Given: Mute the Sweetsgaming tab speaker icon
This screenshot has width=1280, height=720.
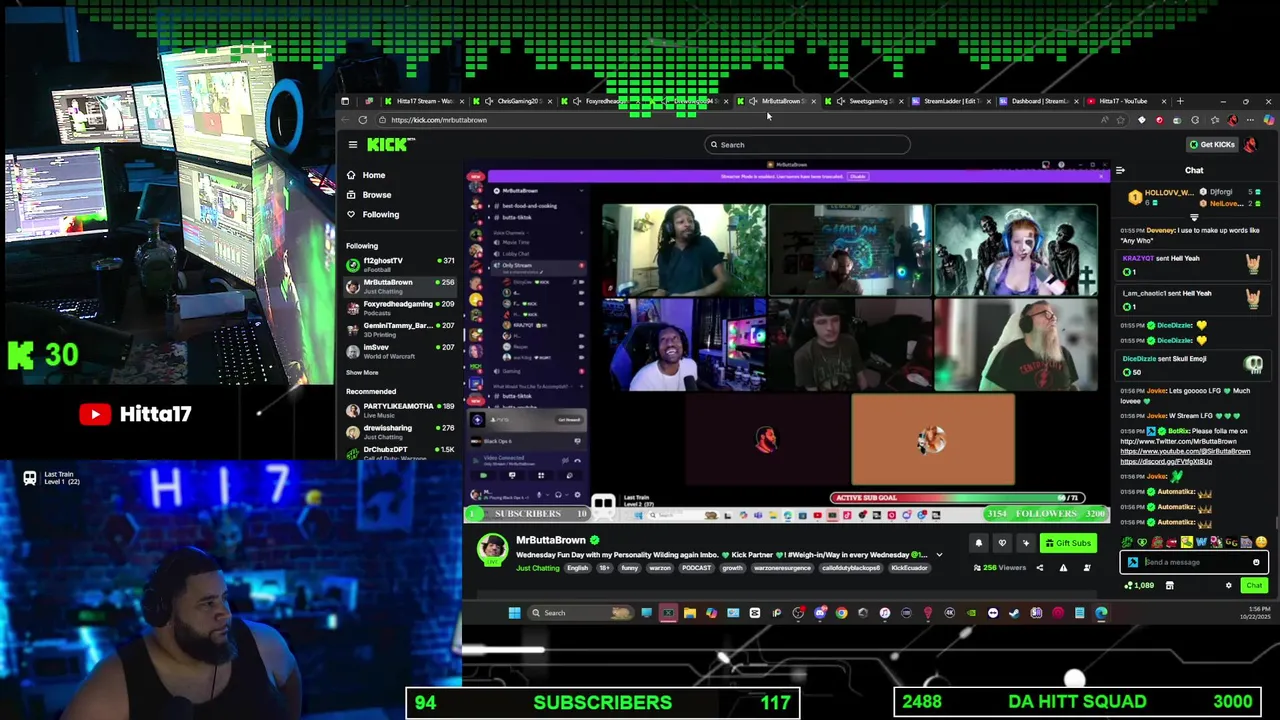Looking at the screenshot, I should click(841, 101).
